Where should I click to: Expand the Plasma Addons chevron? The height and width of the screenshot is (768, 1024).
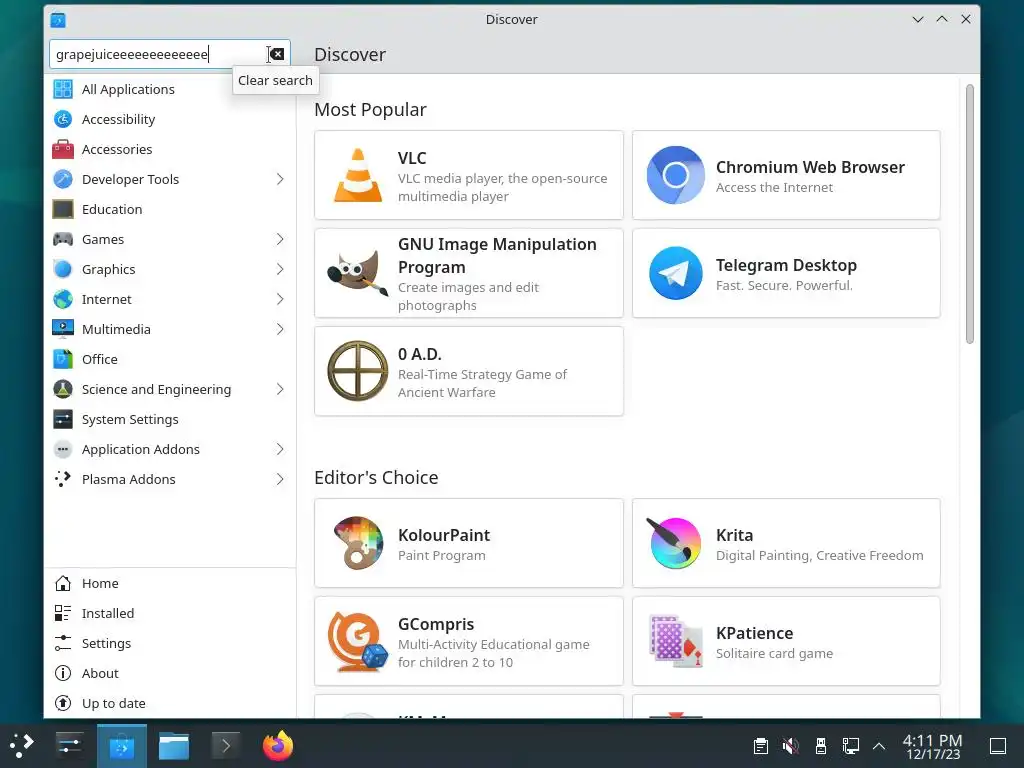(280, 479)
